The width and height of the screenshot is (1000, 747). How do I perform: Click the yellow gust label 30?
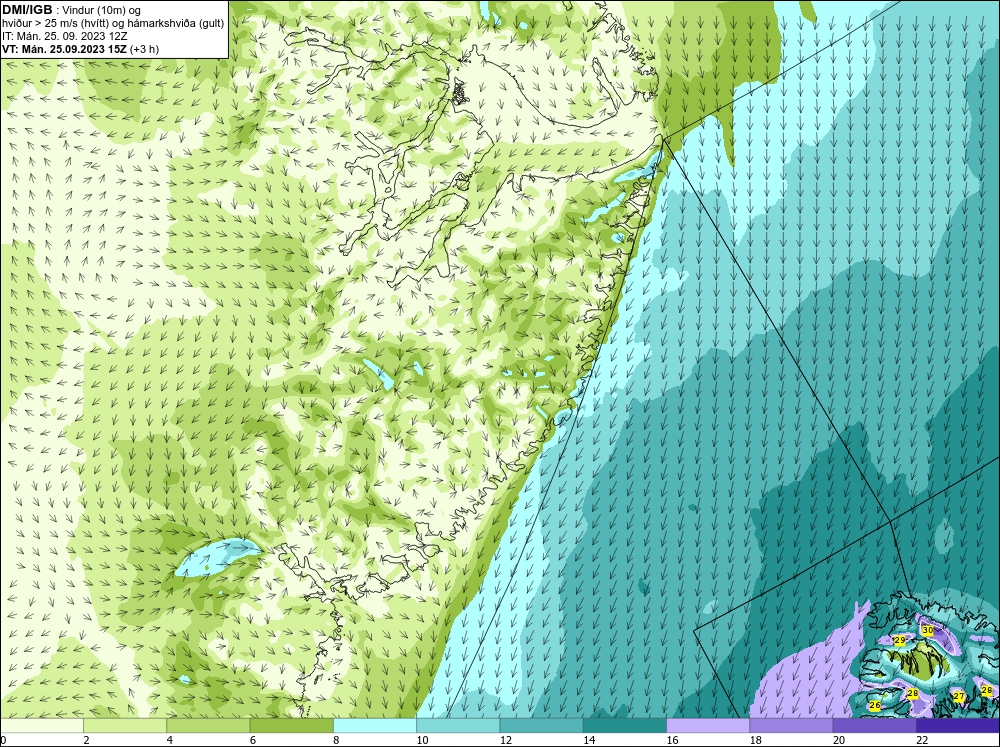tap(928, 630)
